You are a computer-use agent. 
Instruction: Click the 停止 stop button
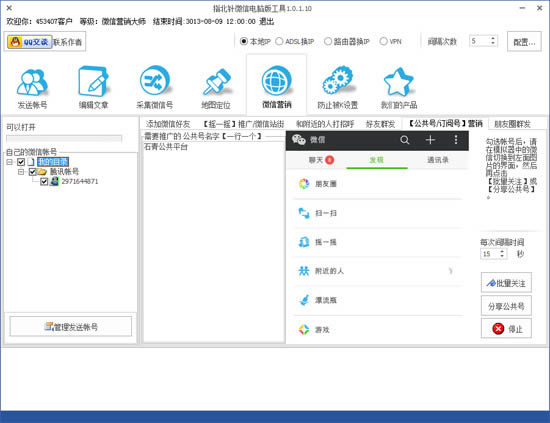pos(506,329)
